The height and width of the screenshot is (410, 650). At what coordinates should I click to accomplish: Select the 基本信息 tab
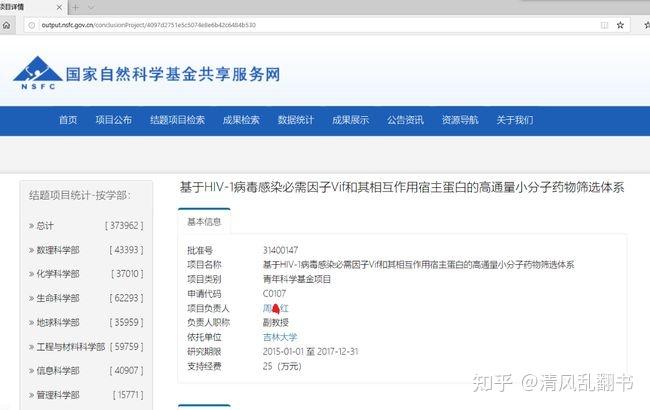tap(204, 222)
